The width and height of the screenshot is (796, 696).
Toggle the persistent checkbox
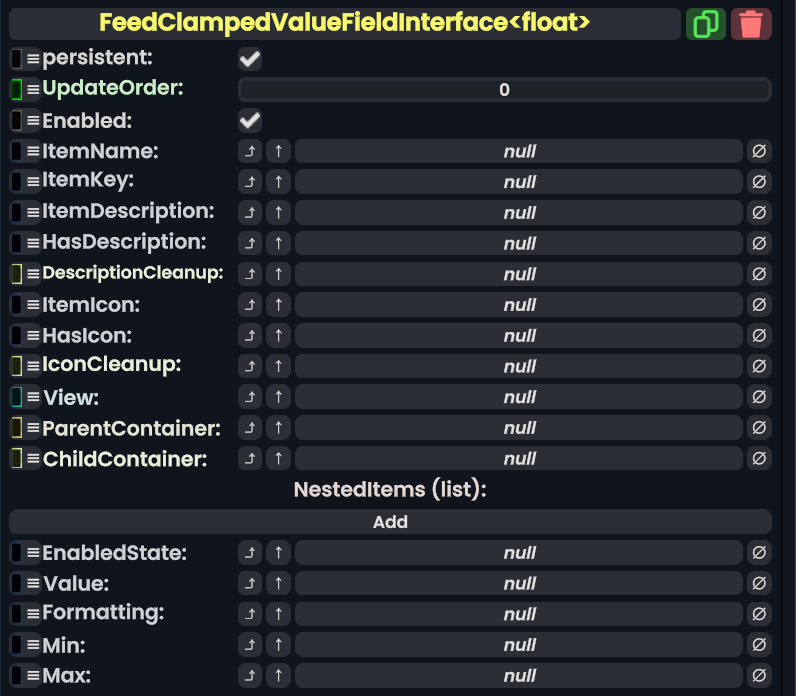pyautogui.click(x=250, y=59)
